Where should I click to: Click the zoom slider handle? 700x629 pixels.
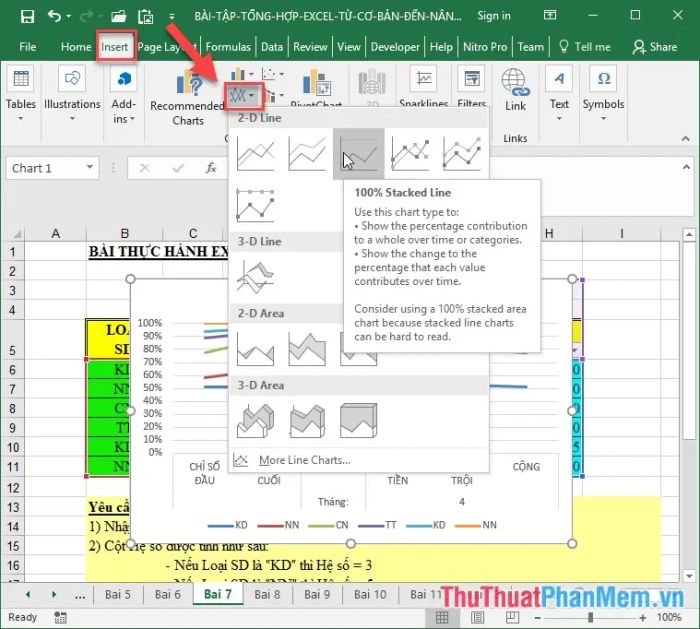point(590,617)
